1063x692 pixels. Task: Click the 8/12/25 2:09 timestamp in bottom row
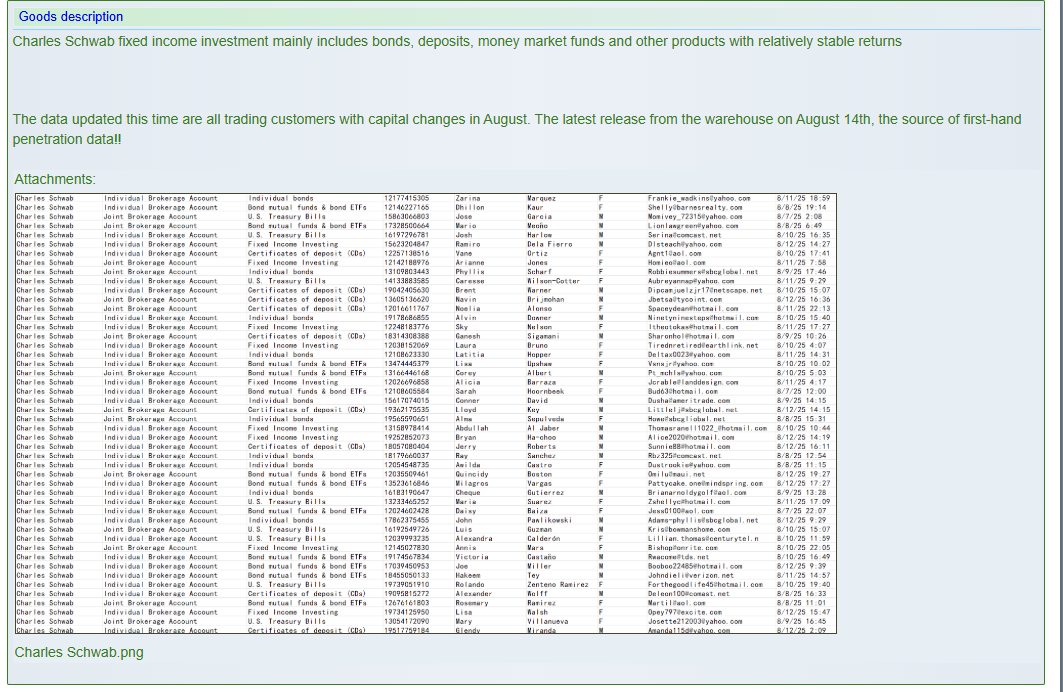click(801, 630)
